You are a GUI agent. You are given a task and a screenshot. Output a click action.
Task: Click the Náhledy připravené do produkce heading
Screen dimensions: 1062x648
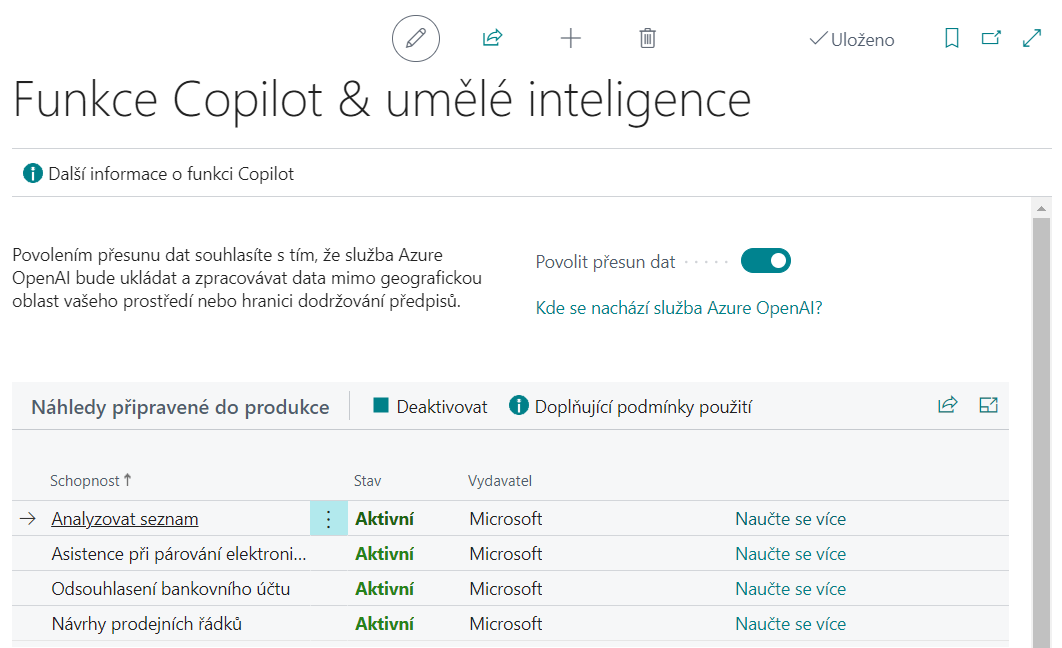tap(180, 407)
